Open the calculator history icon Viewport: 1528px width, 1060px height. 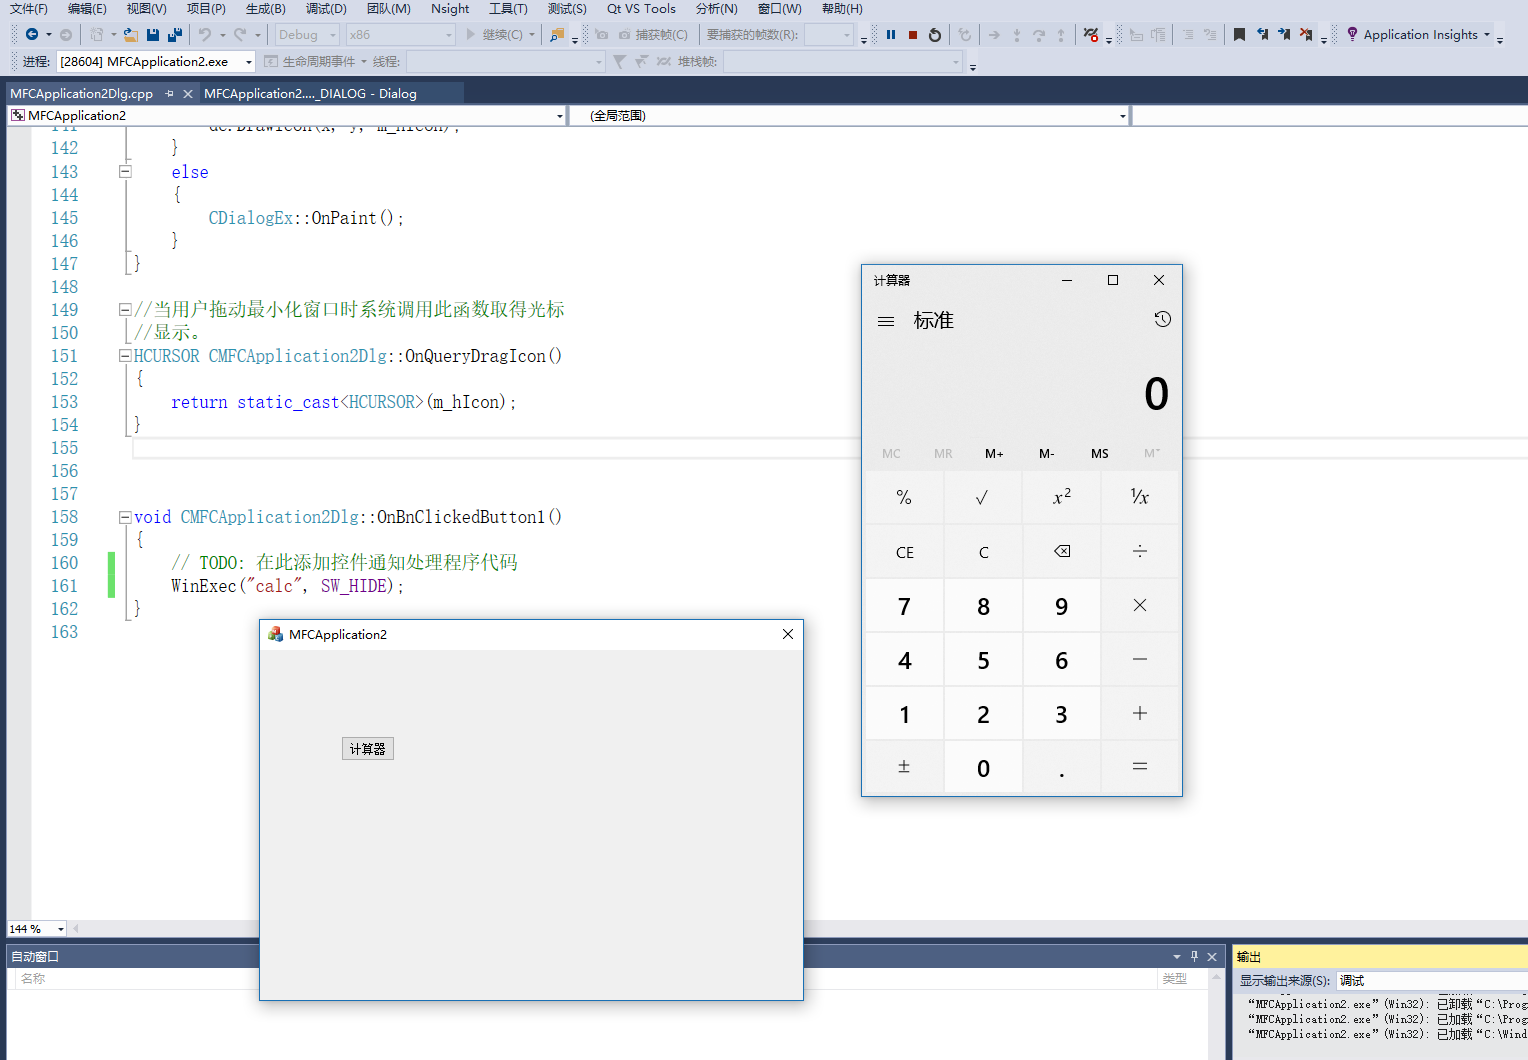[1162, 319]
